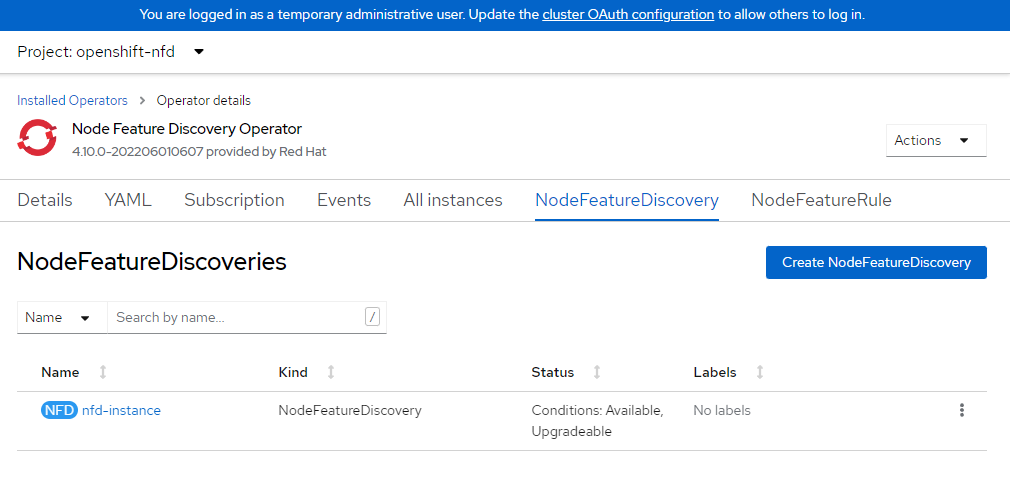Screen dimensions: 1010x488
Task: Switch to the YAML tab
Action: tap(128, 200)
